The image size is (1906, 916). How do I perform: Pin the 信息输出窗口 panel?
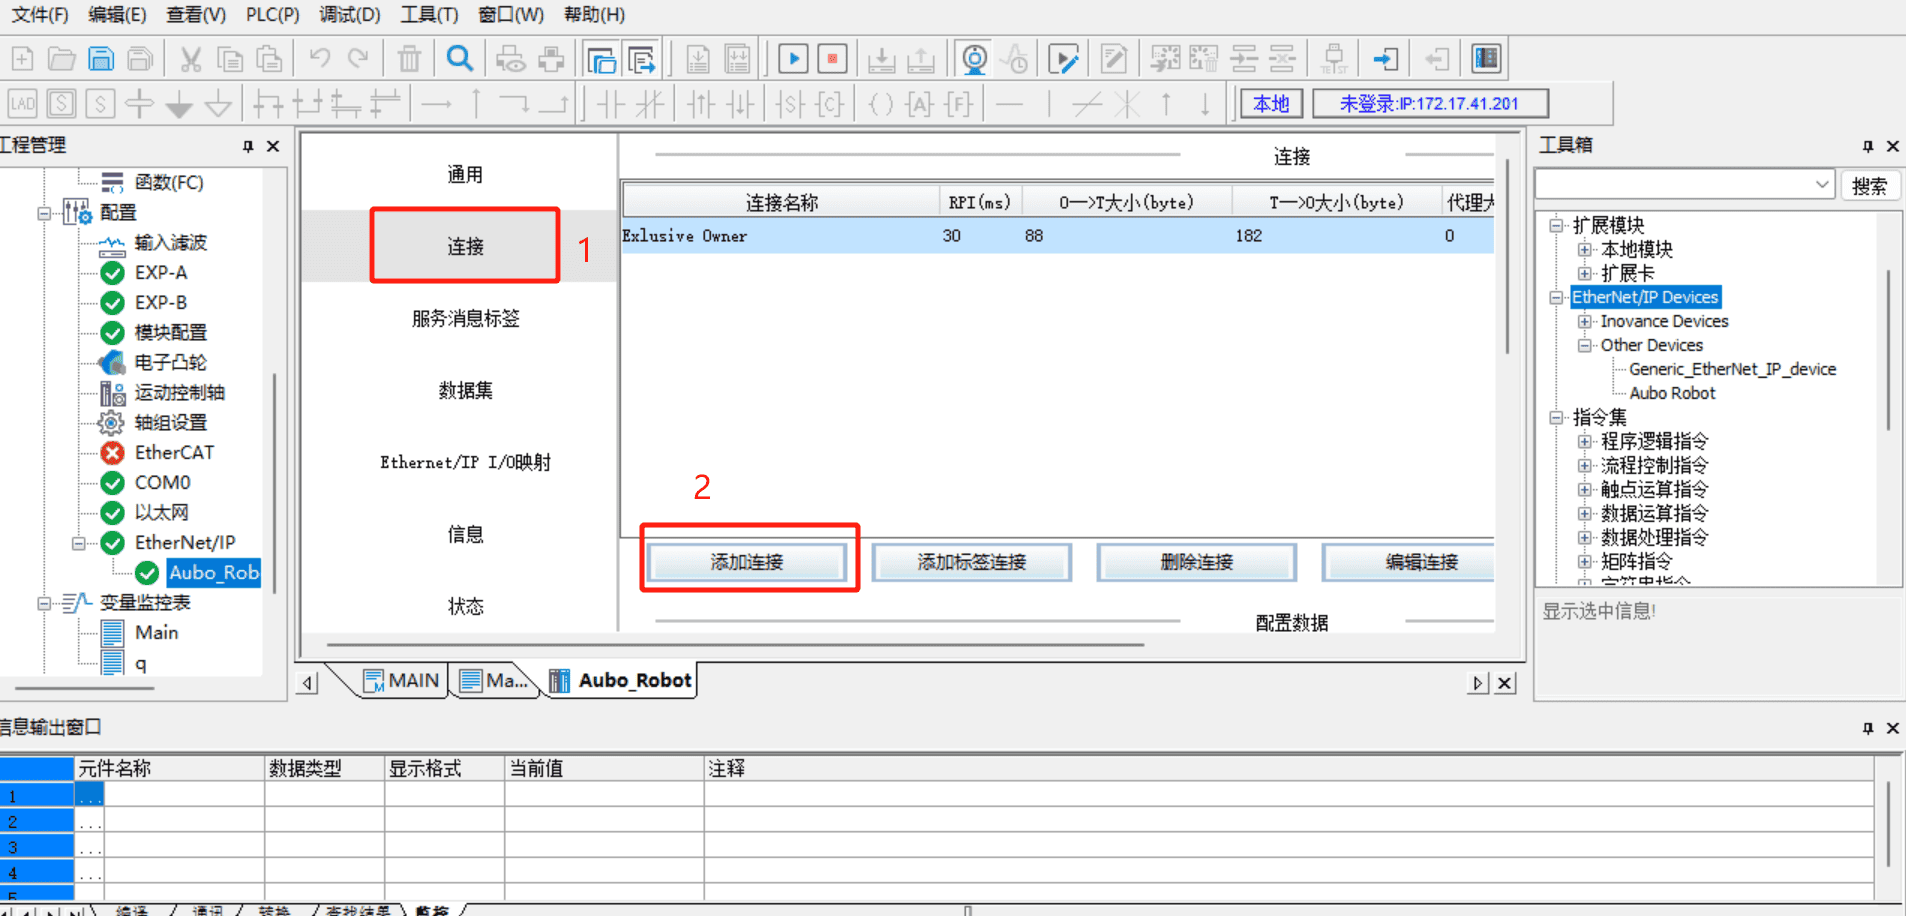pos(1867,728)
